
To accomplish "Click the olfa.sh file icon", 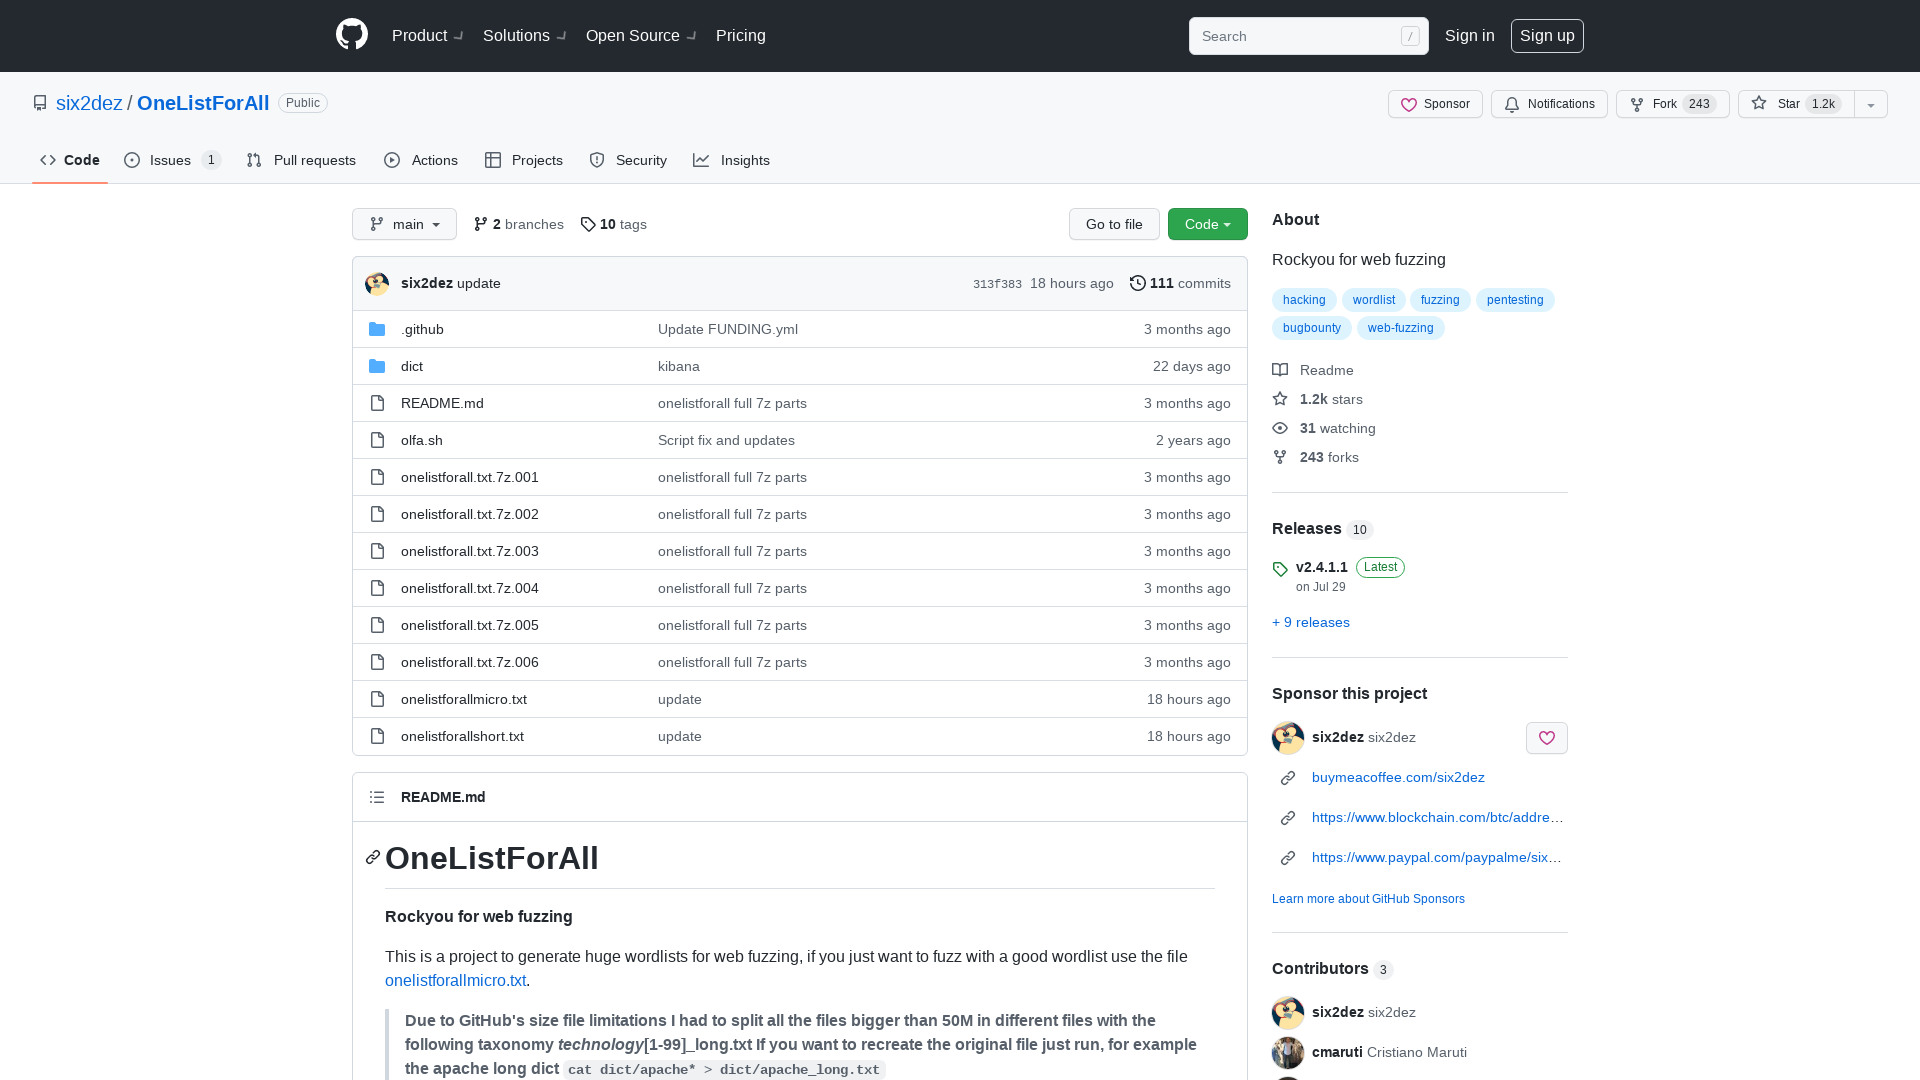I will click(x=377, y=440).
